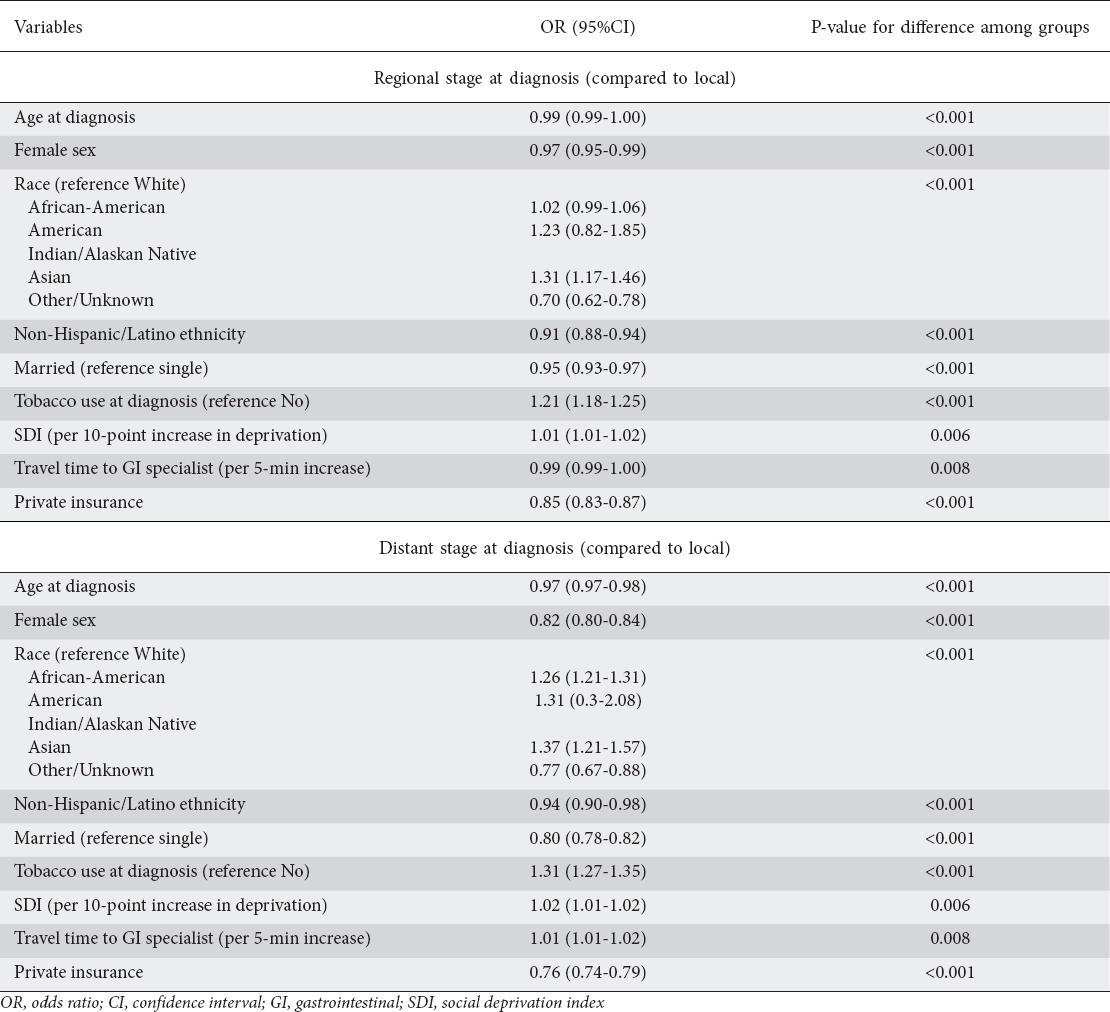Click the value 0.77 (0.67-0.88)
The image size is (1110, 1012).
(x=588, y=770)
